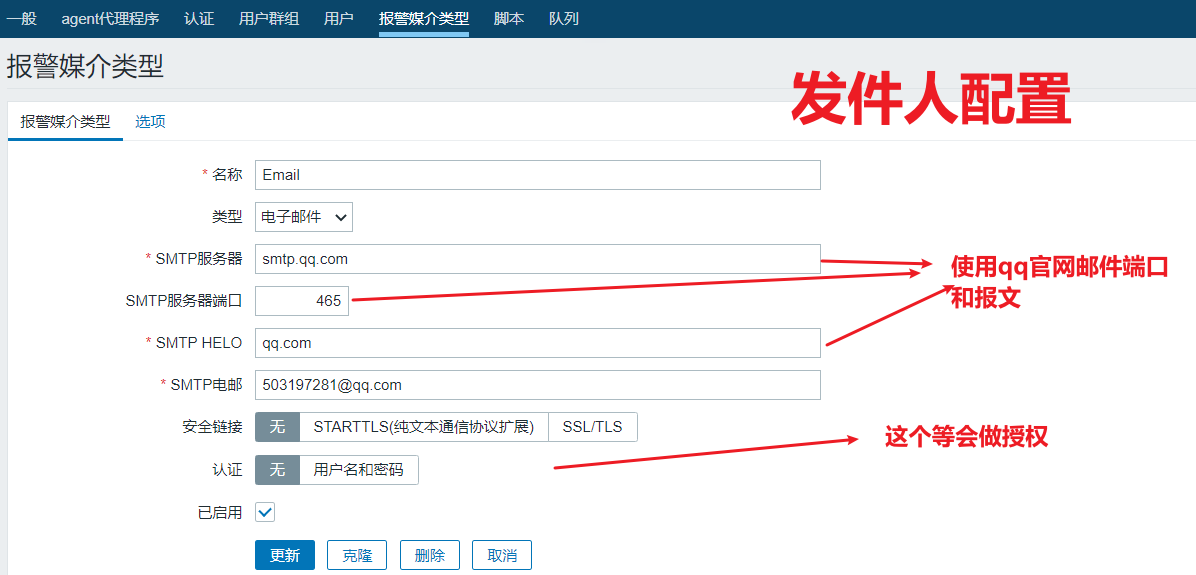Select 用户名和密码 authentication option
This screenshot has width=1196, height=575.
[x=358, y=471]
